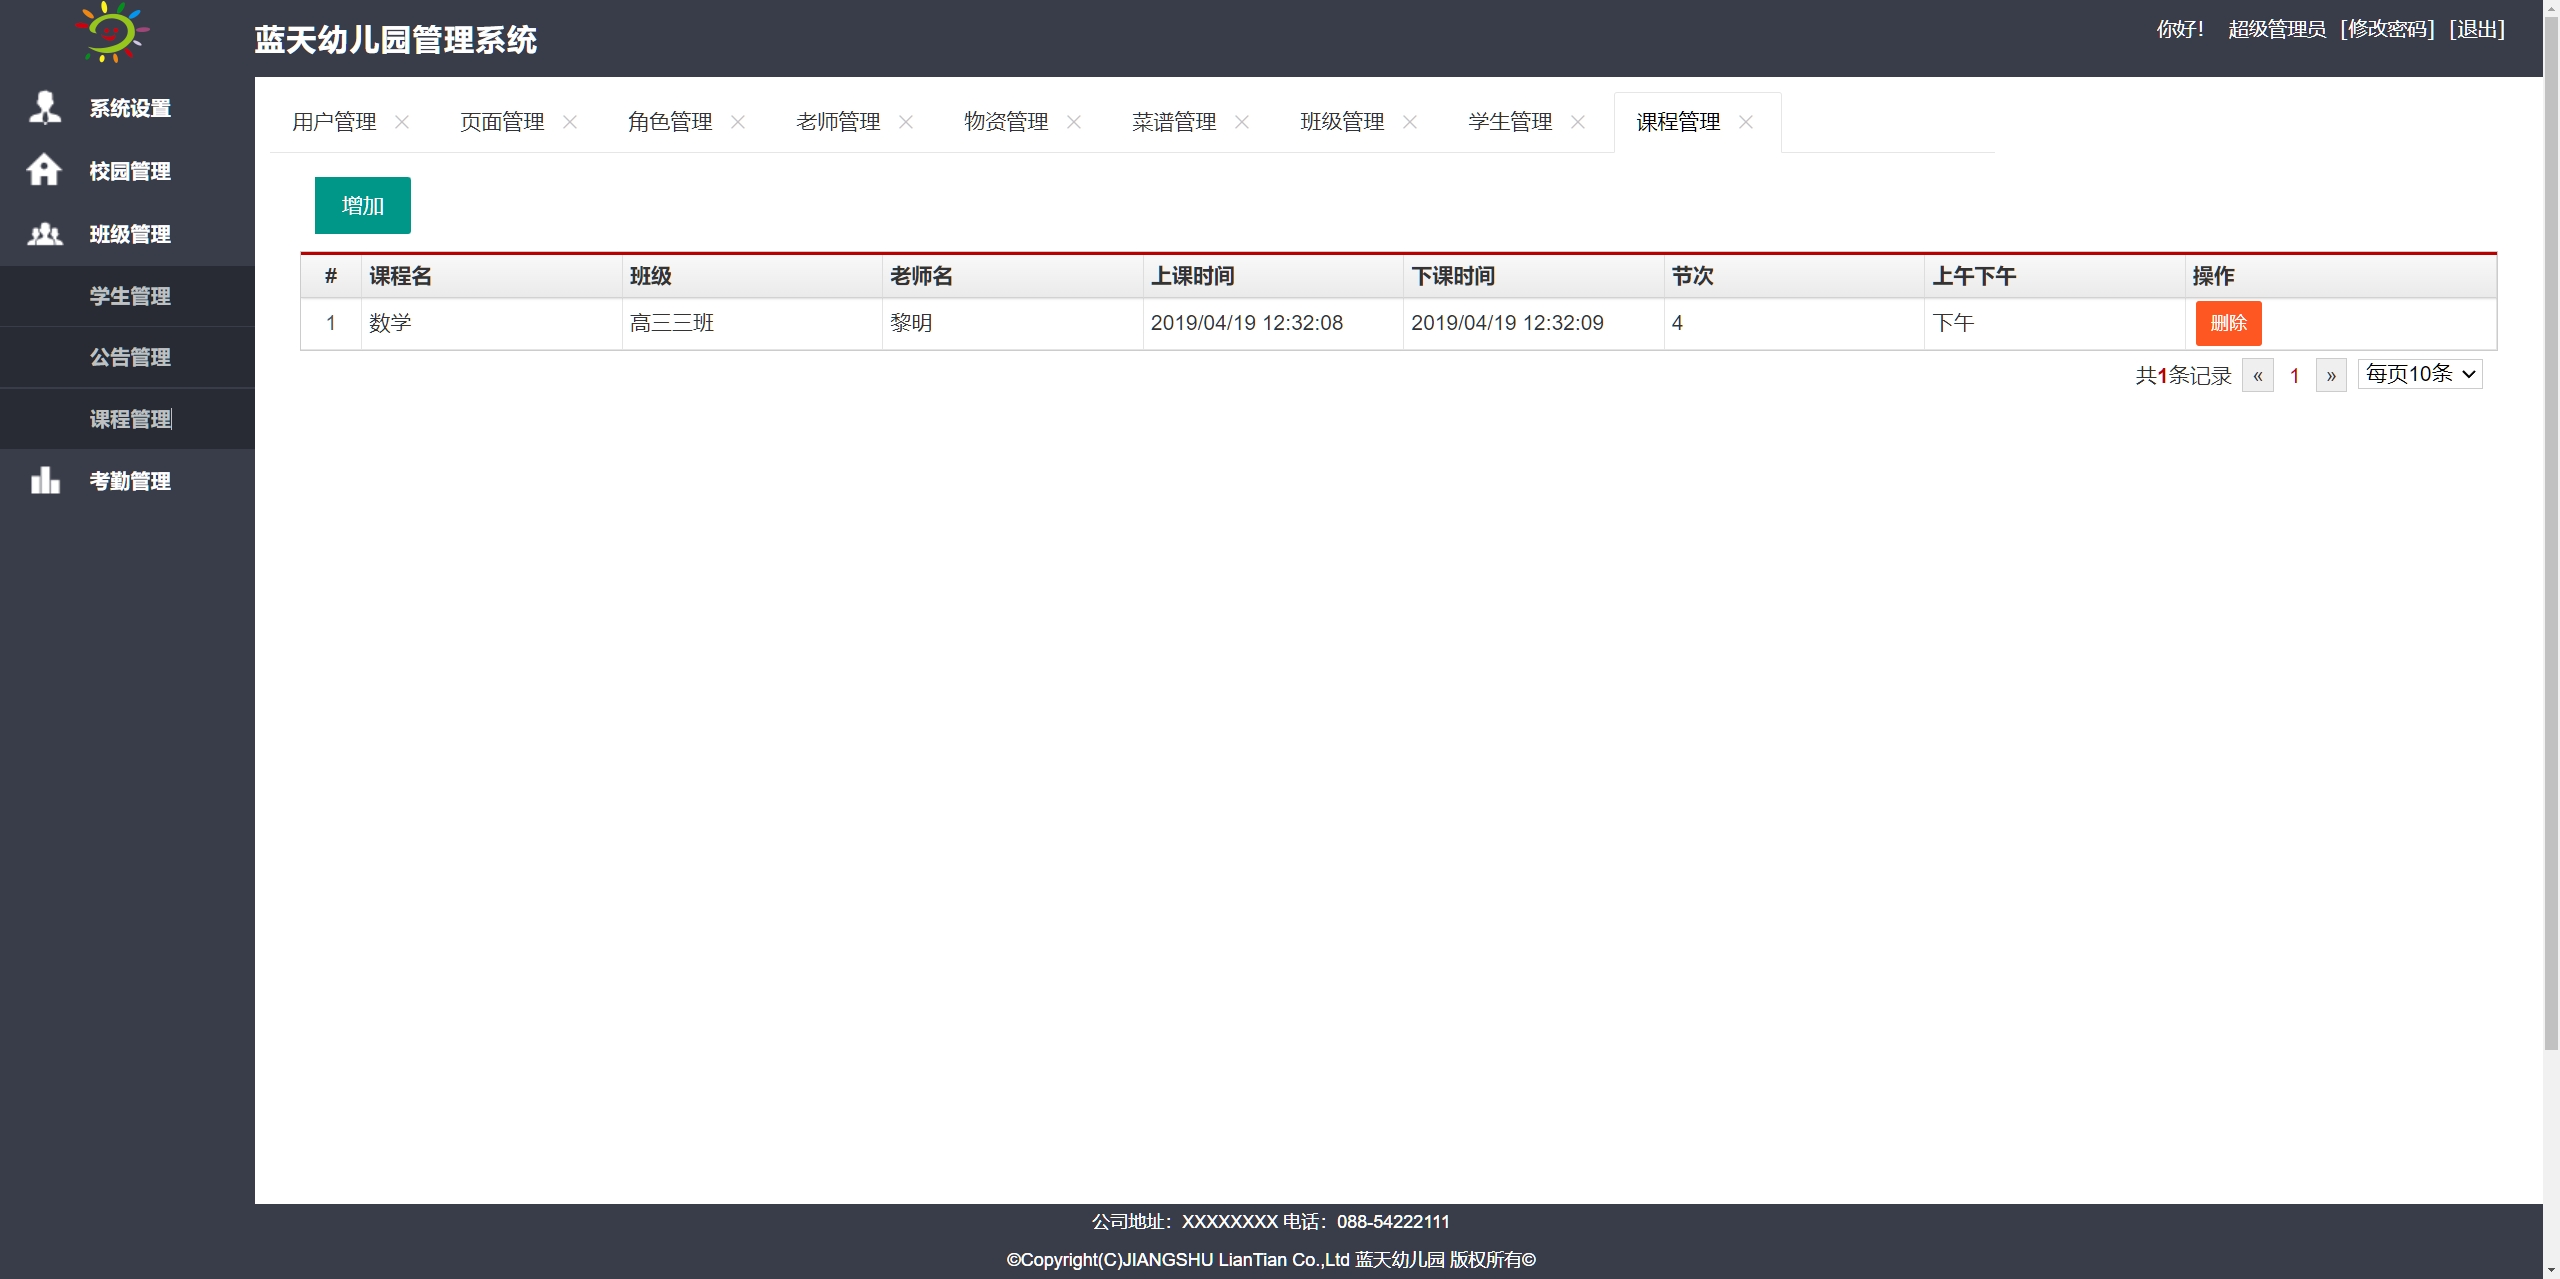This screenshot has height=1279, width=2560.
Task: Switch to the 角色管理 tab
Action: 670,122
